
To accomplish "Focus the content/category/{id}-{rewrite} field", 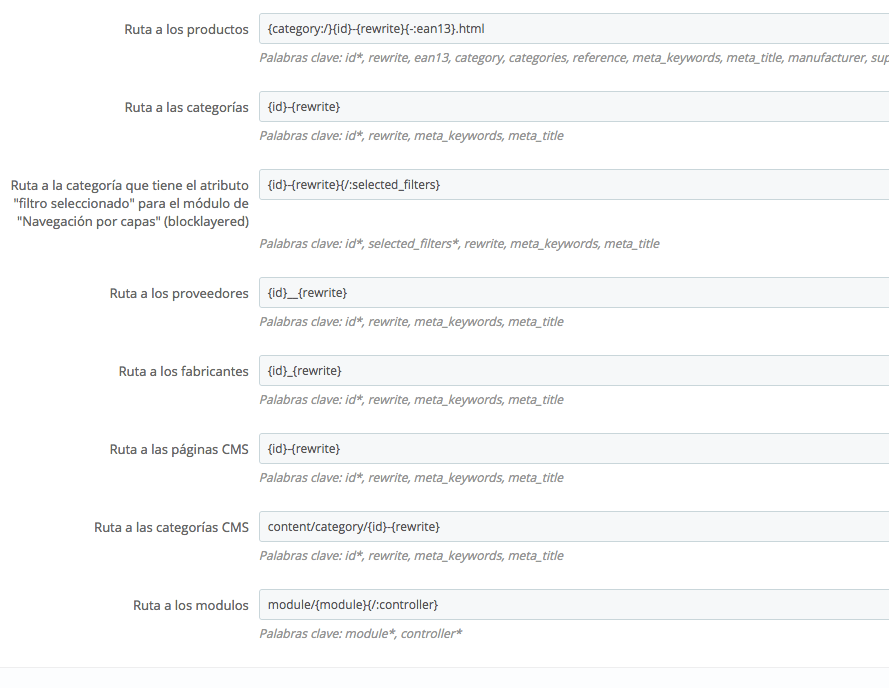I will click(x=574, y=526).
